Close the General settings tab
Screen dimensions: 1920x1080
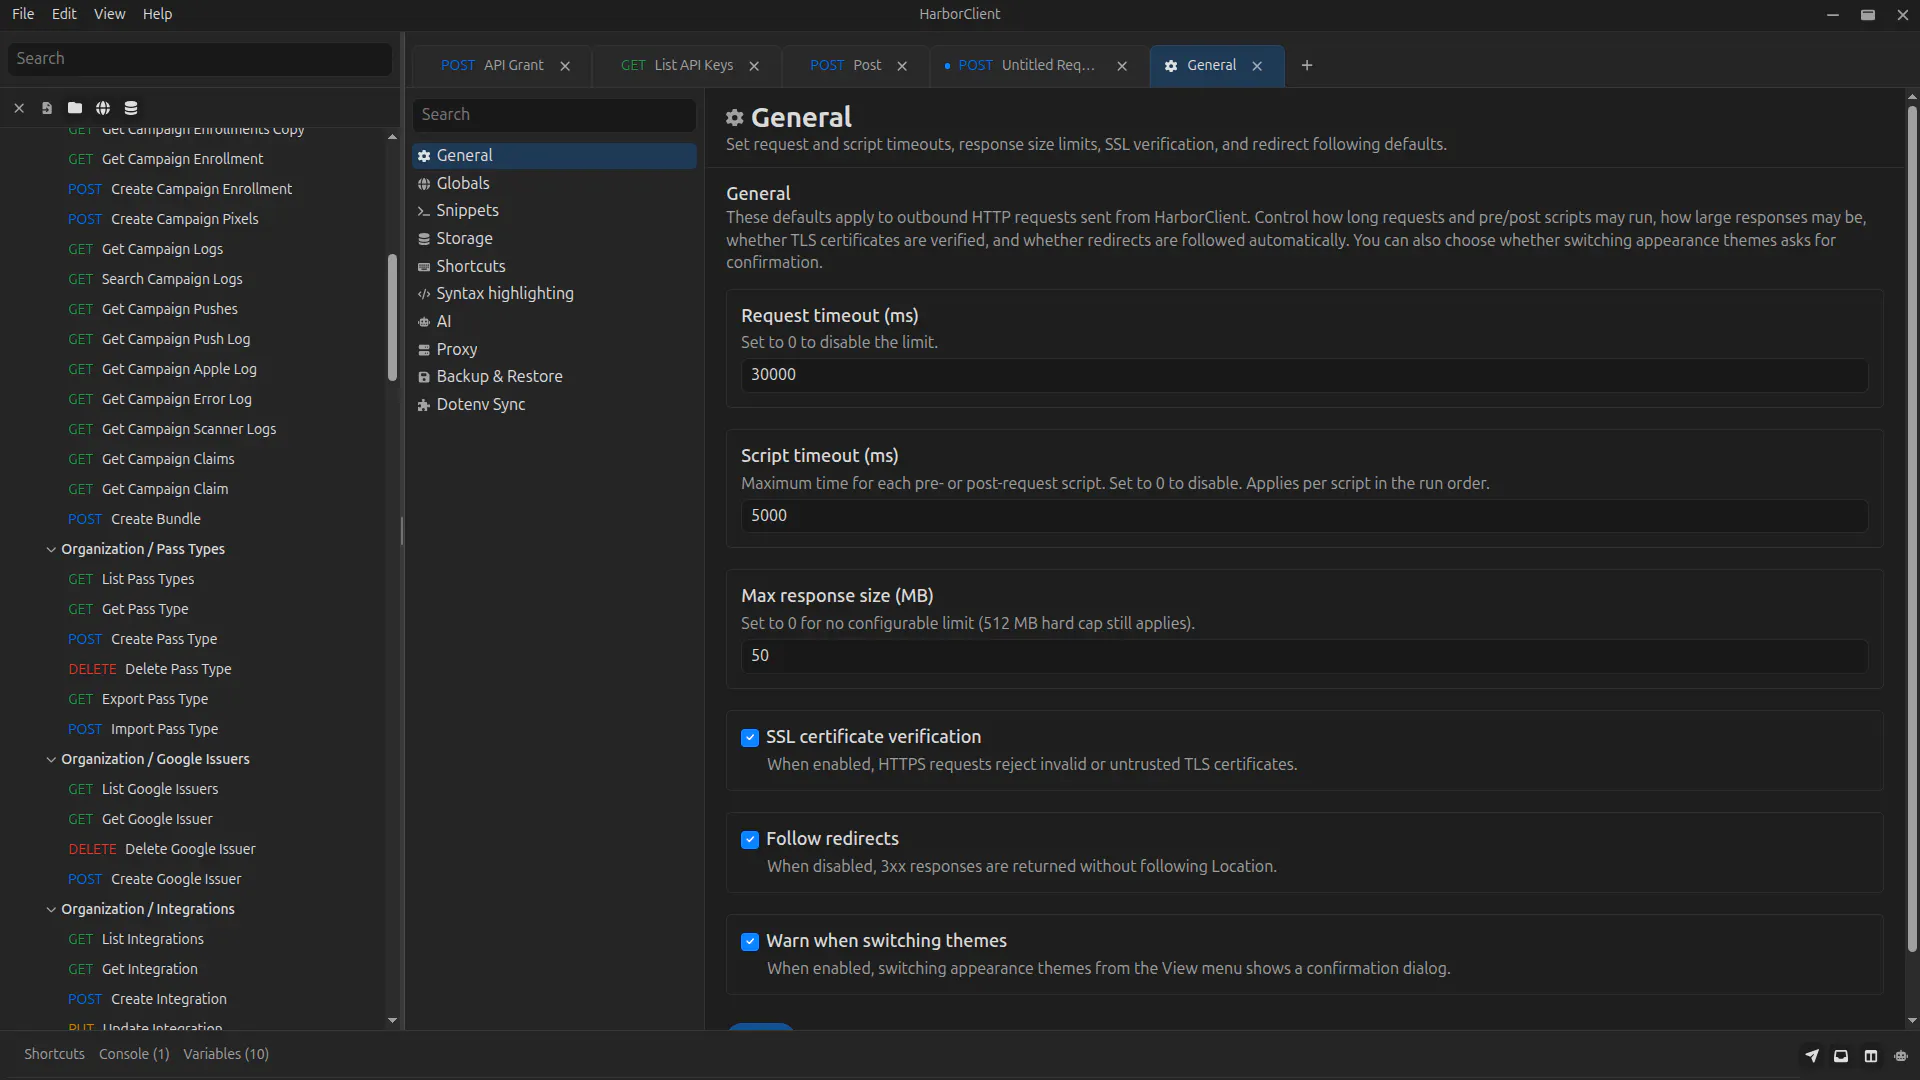pyautogui.click(x=1257, y=66)
